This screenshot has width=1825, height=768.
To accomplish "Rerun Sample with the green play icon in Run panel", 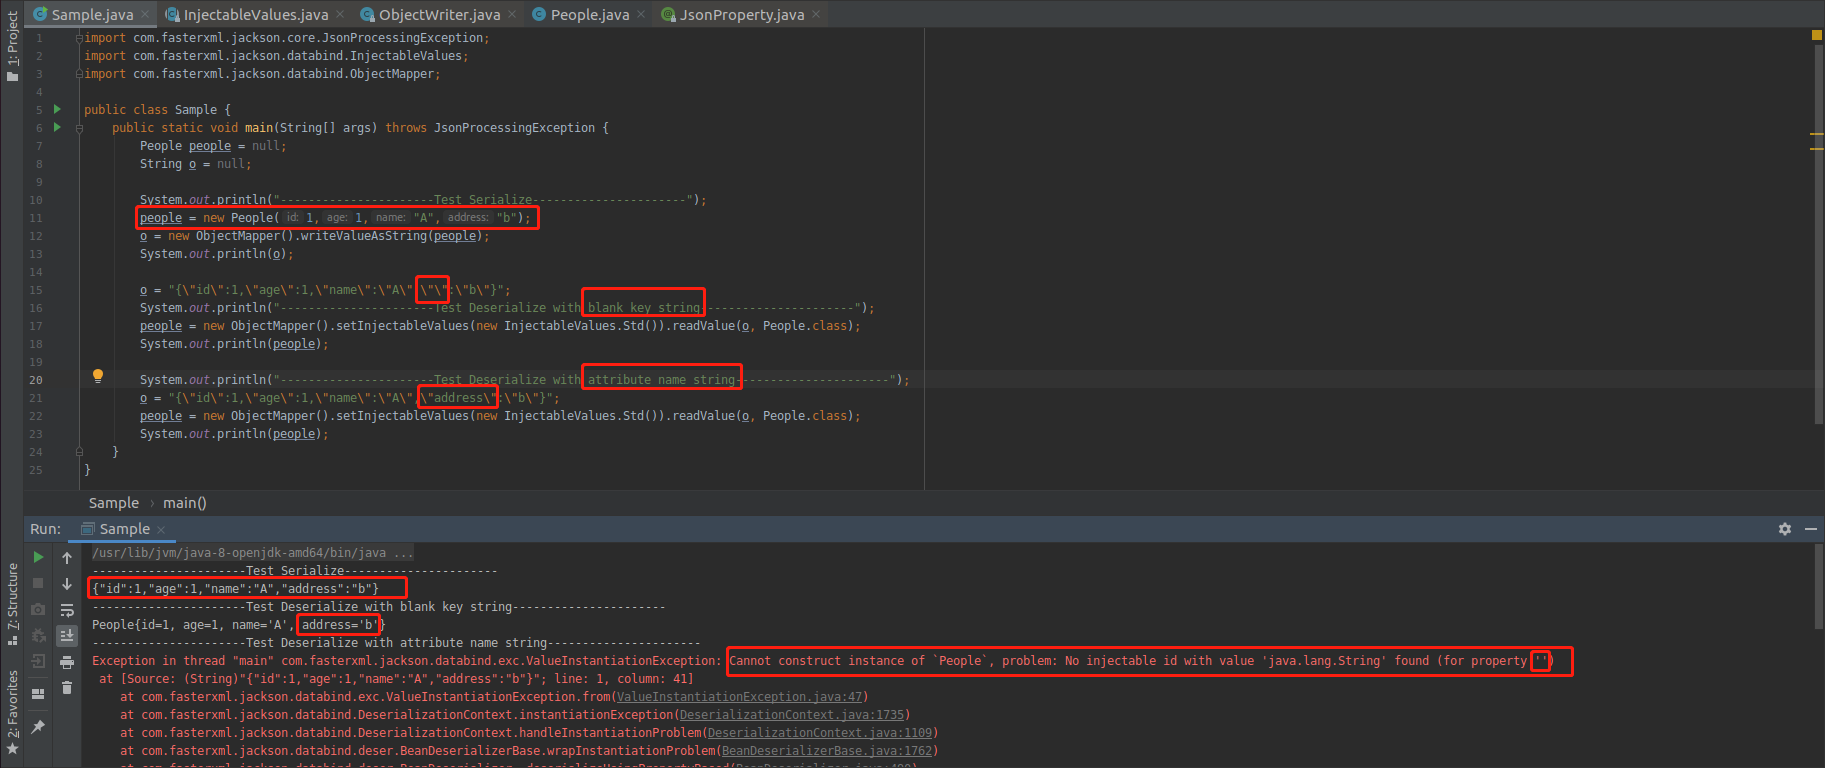I will [38, 557].
